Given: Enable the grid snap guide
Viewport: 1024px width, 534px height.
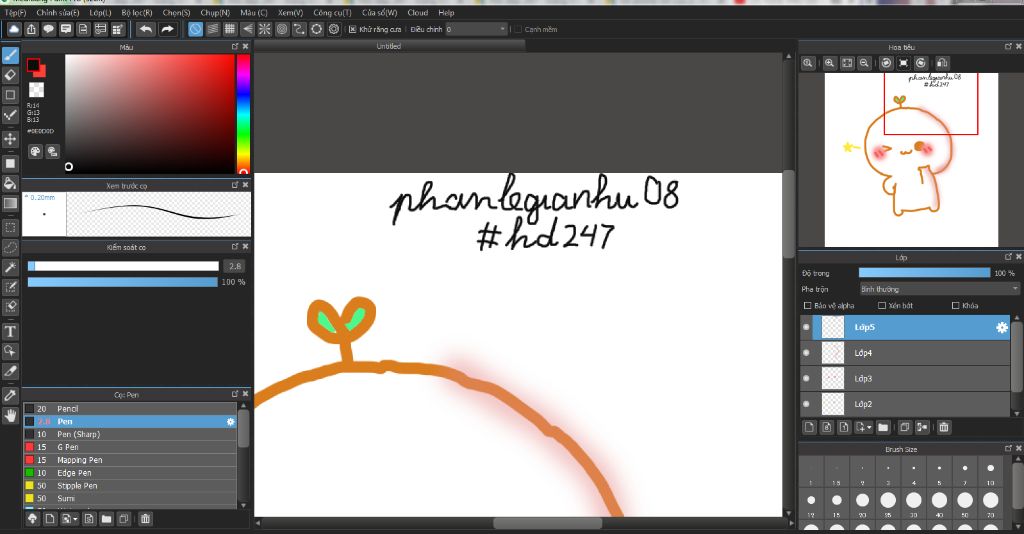Looking at the screenshot, I should [230, 29].
